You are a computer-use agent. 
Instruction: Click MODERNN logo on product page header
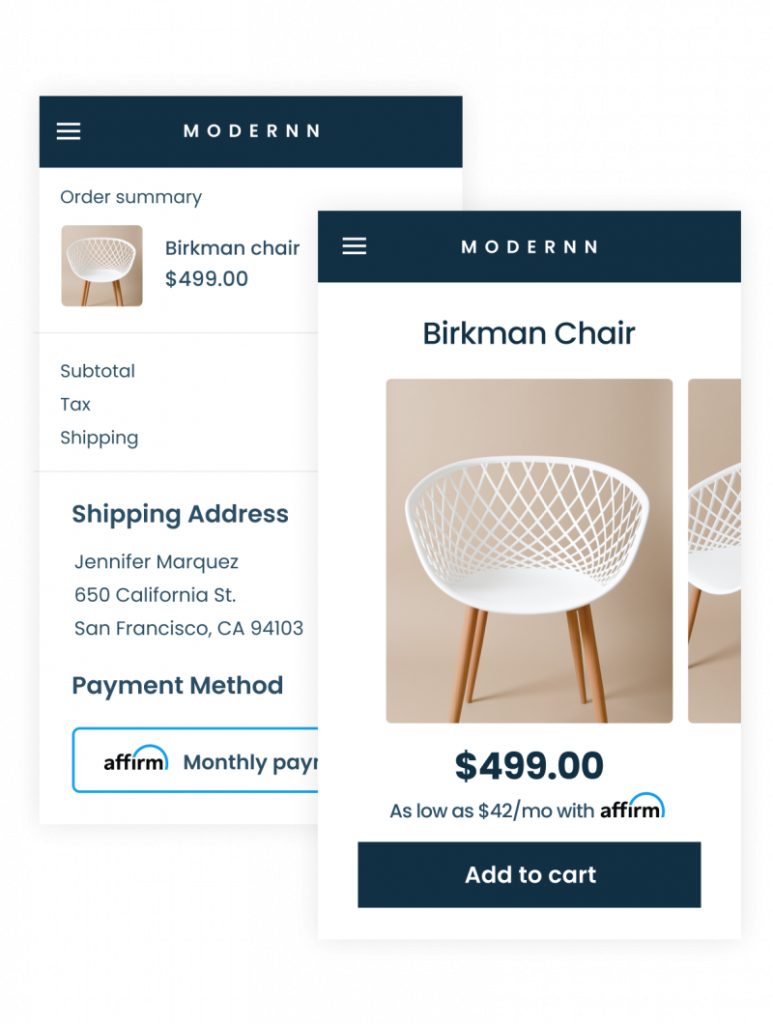(x=529, y=247)
